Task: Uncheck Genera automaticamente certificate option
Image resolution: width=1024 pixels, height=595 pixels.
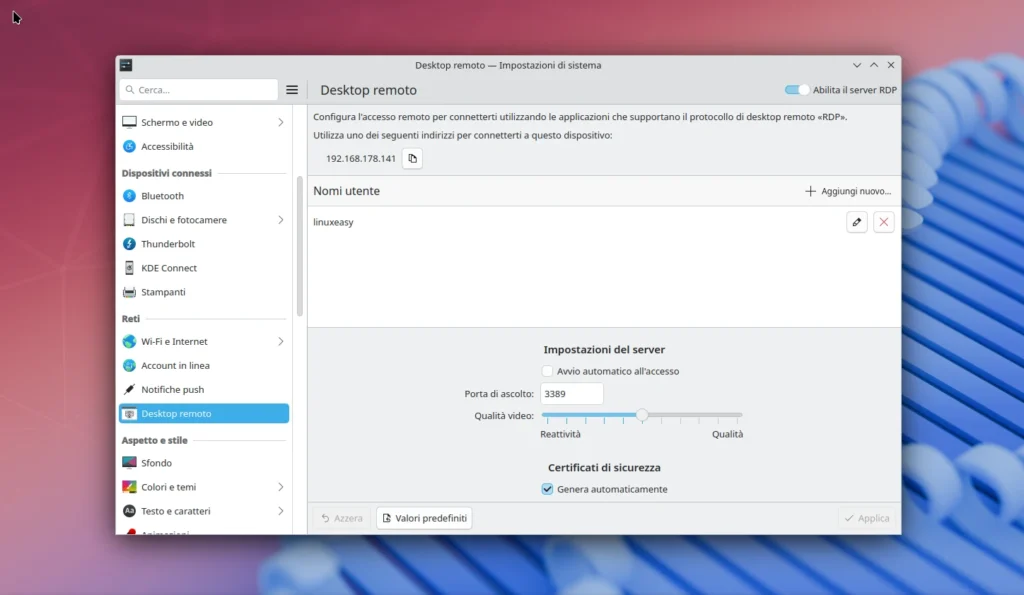Action: pos(547,489)
